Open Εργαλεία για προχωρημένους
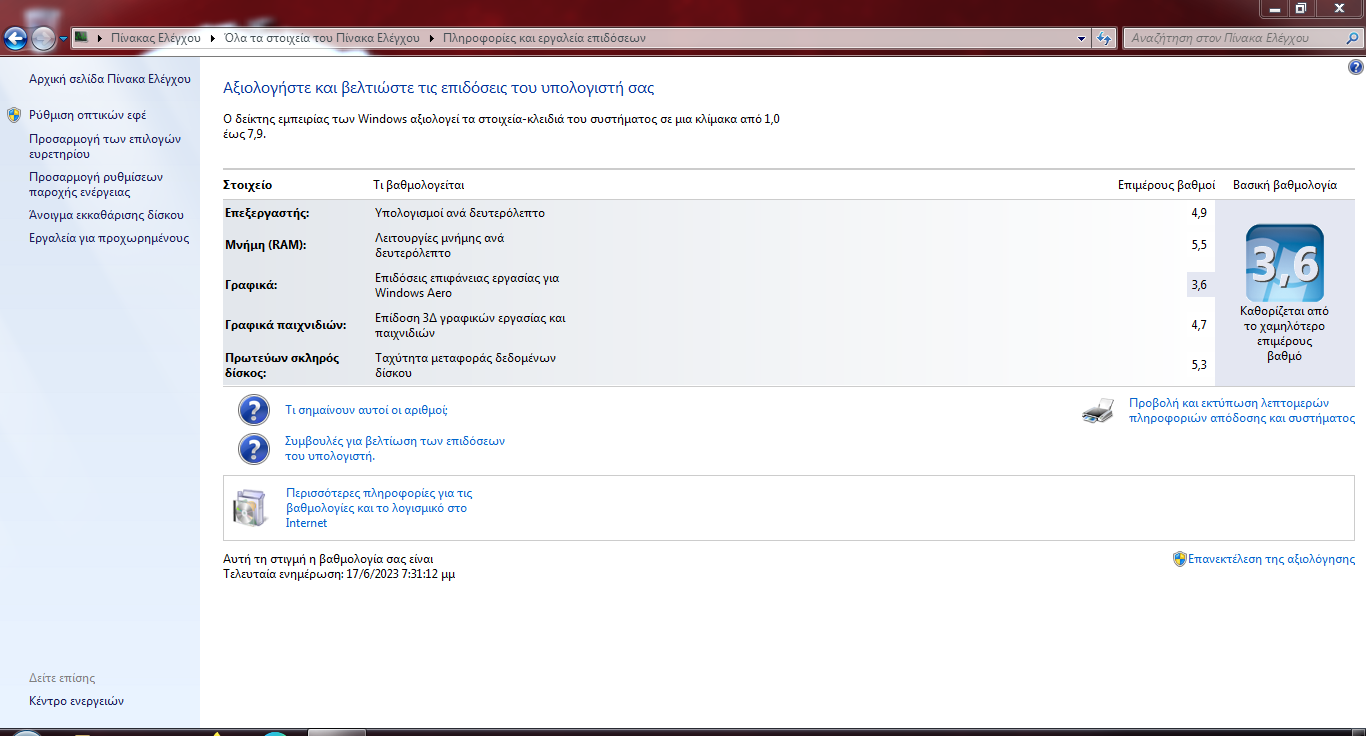This screenshot has height=736, width=1366. click(x=109, y=238)
